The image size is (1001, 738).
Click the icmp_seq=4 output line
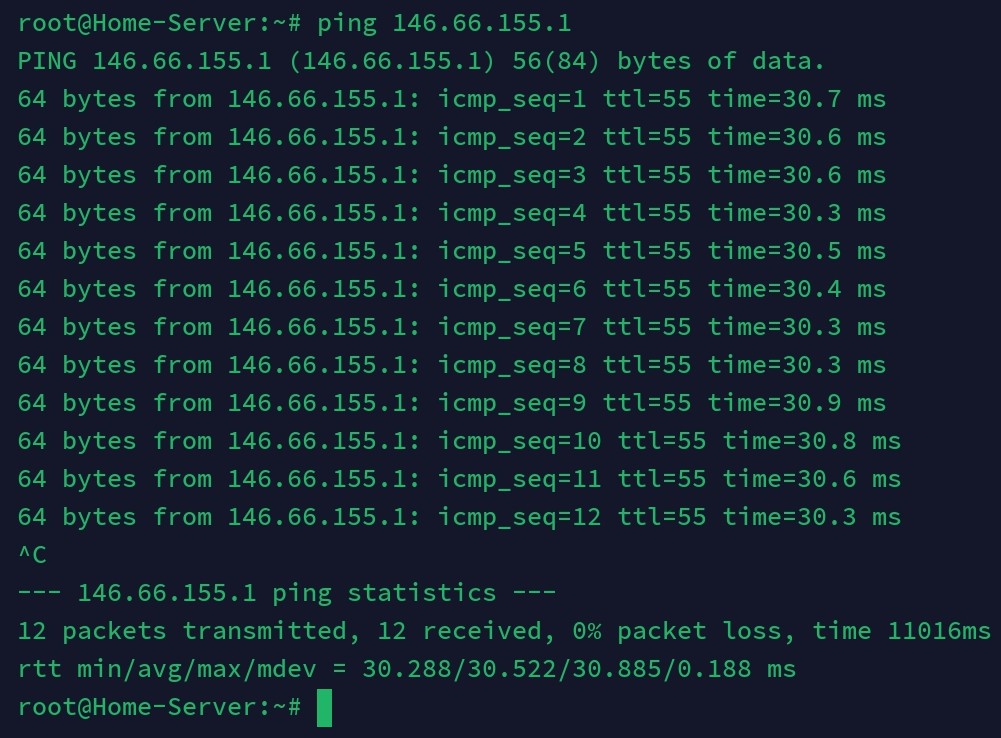pos(451,213)
